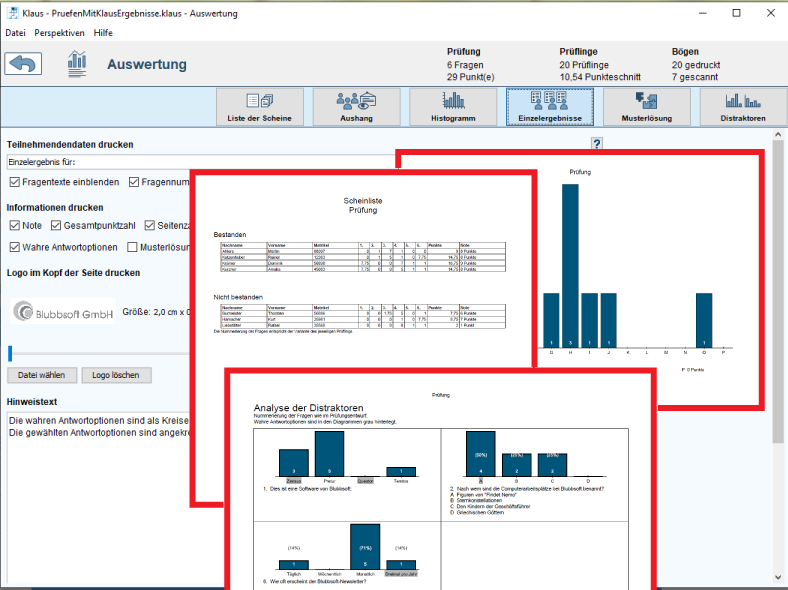
Task: Show the Histogramm view
Action: pyautogui.click(x=453, y=107)
